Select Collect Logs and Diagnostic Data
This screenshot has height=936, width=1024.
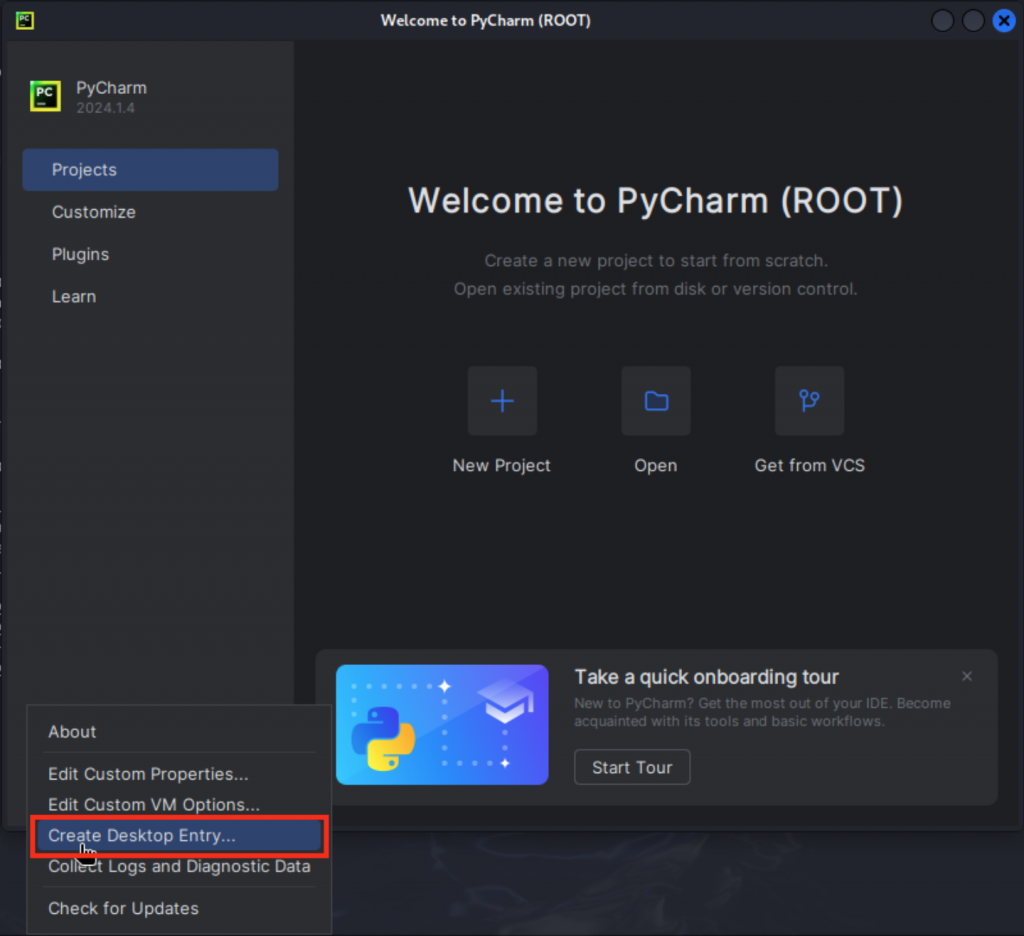[179, 866]
